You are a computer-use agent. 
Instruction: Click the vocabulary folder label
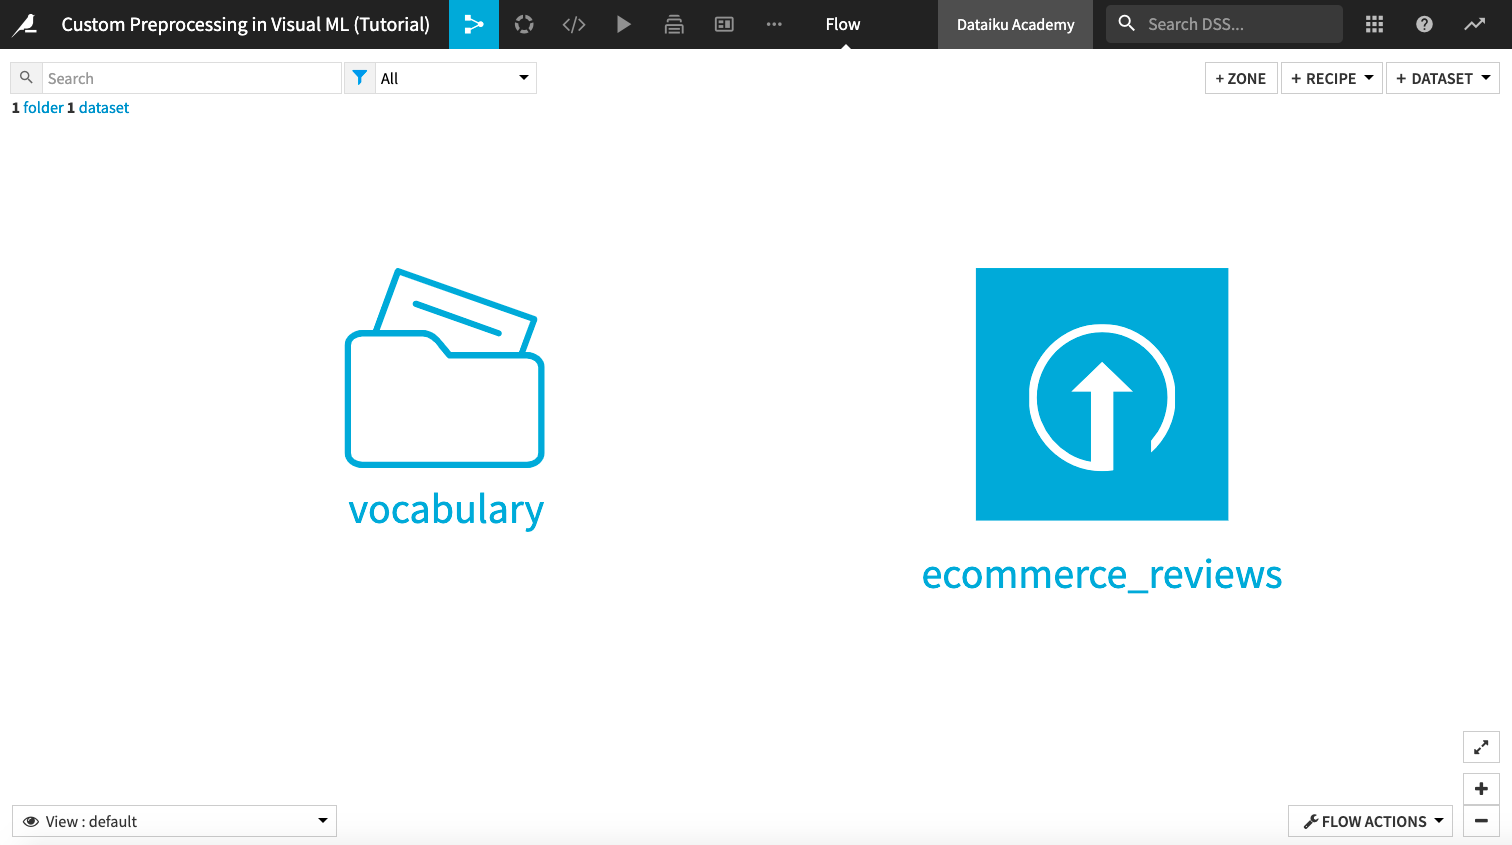click(446, 510)
